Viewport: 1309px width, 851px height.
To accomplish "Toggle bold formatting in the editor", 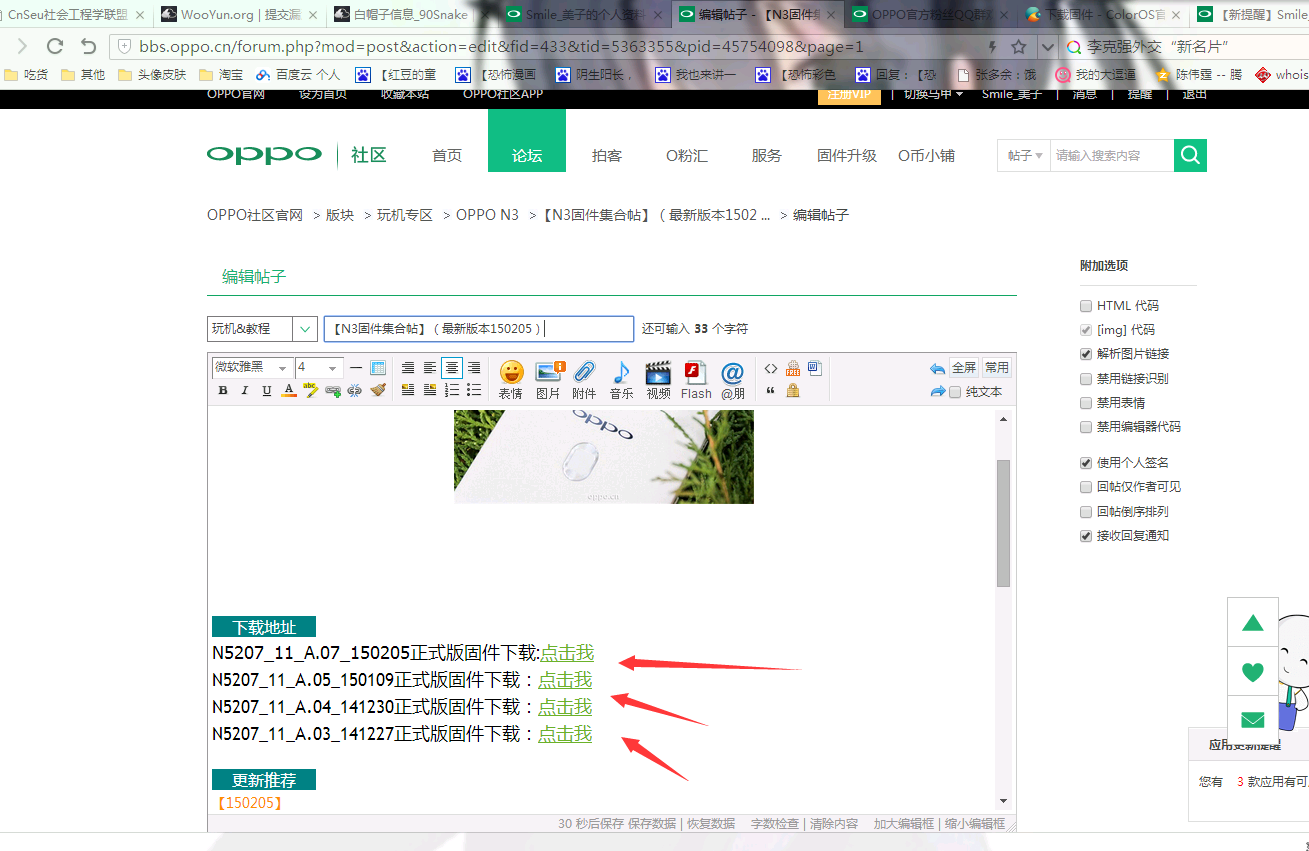I will tap(223, 391).
